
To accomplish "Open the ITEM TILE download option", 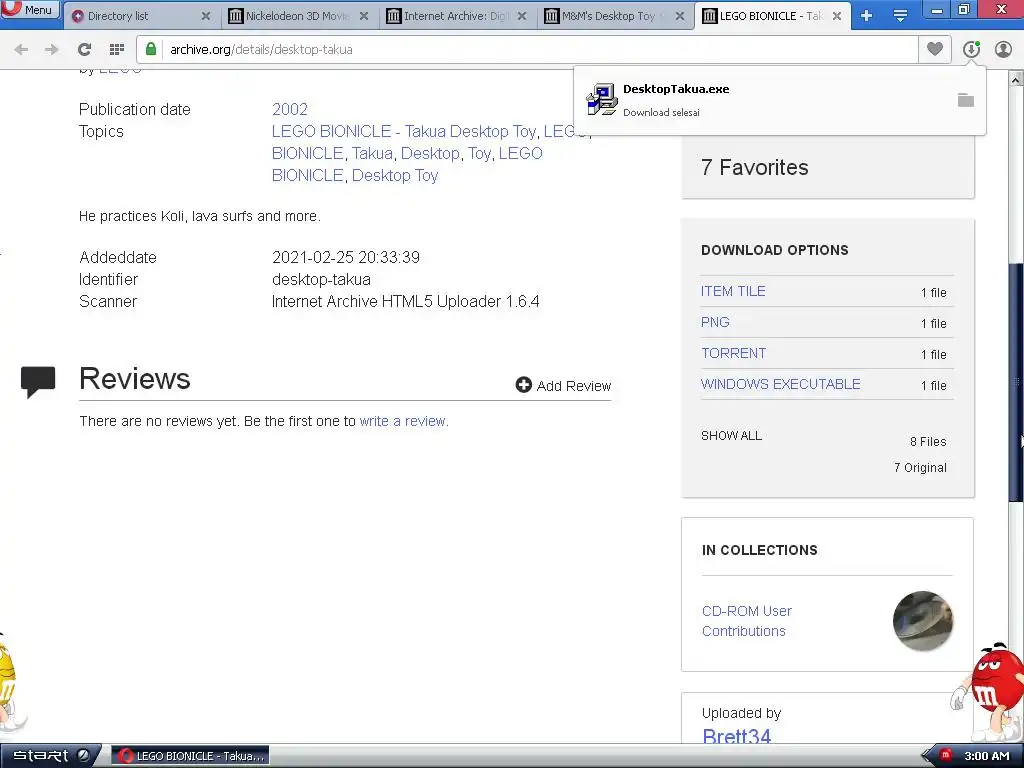I will coord(733,291).
